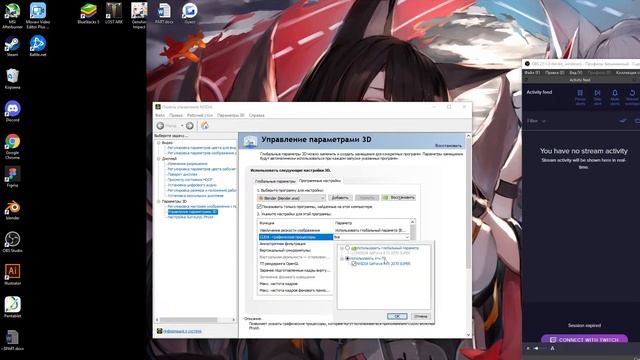This screenshot has height=360, width=640.
Task: Select Изменение разрешения tree item
Action: click(187, 164)
